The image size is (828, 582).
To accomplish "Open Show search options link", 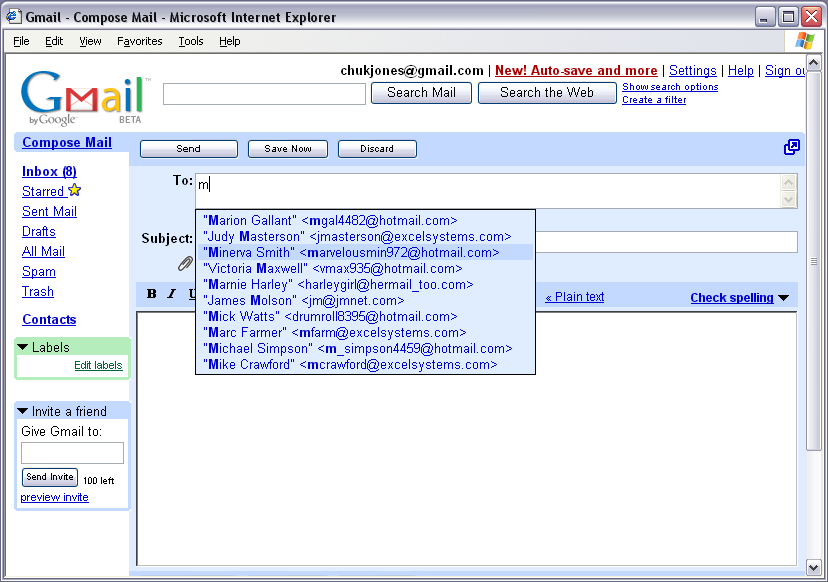I will pos(670,87).
